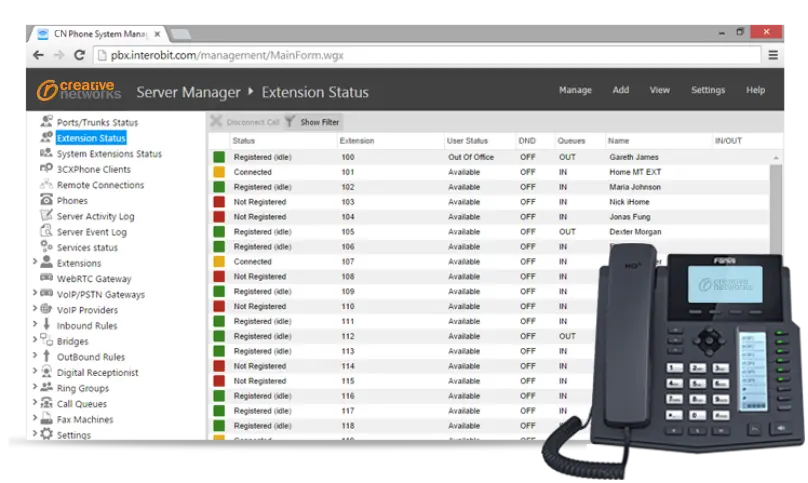Screen dimensions: 808x483
Task: Click the browser back arrow
Action: (x=42, y=55)
